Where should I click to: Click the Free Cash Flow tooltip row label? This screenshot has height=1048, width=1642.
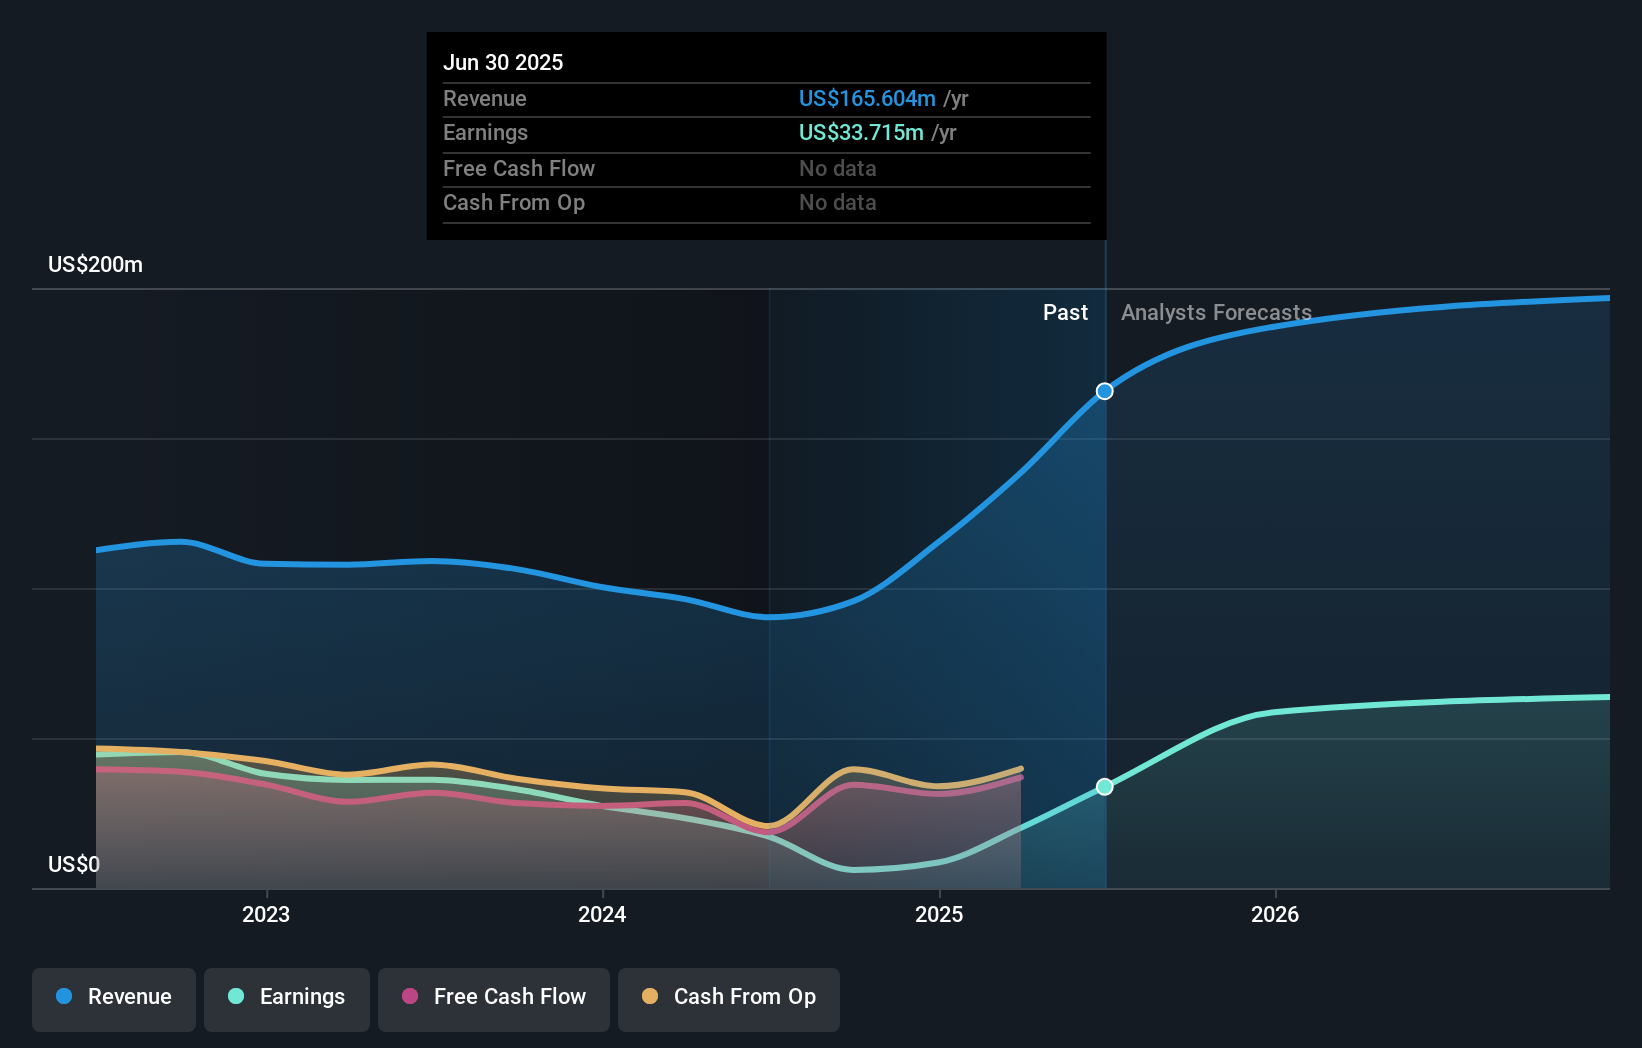pos(519,168)
